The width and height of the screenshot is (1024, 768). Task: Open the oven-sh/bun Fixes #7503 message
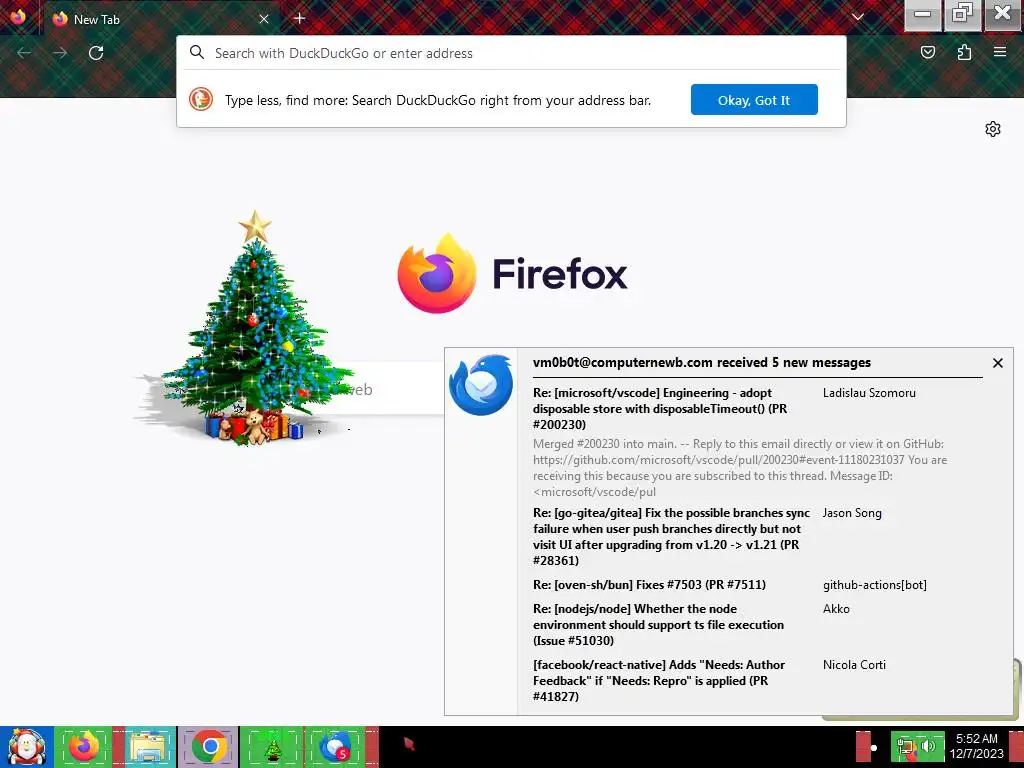point(649,584)
